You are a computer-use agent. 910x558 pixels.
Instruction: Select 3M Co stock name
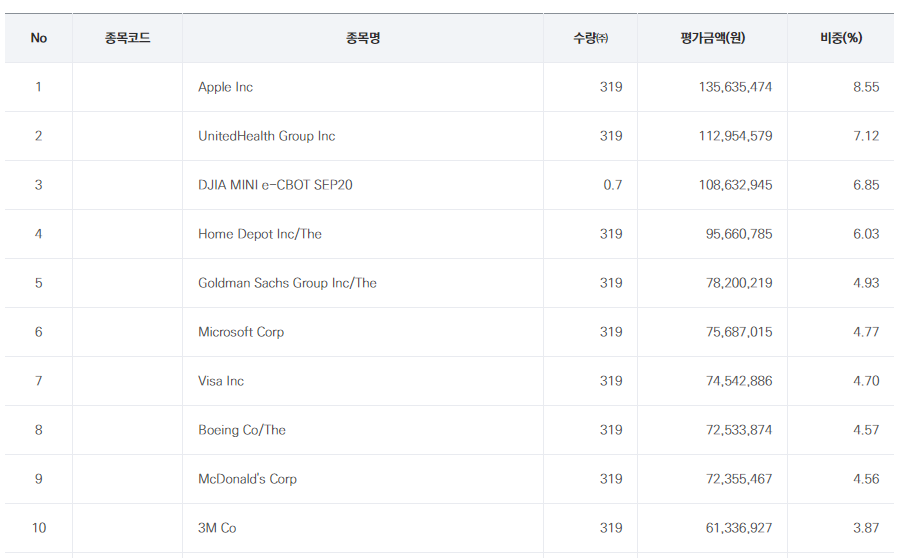(217, 528)
